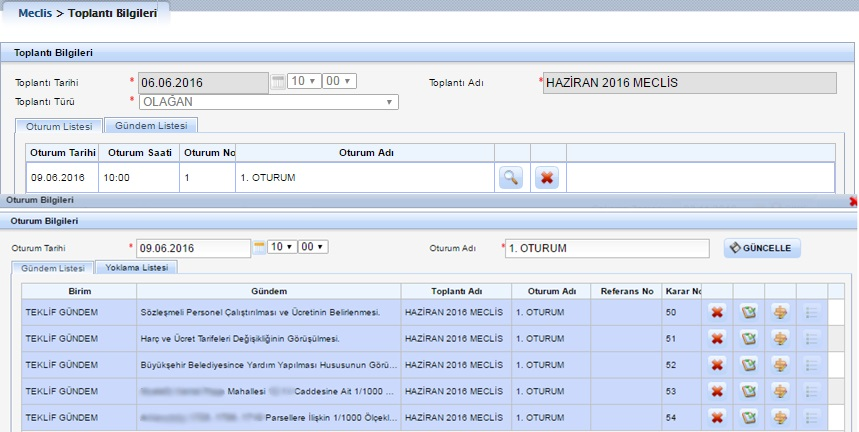Delete agenda item with Karar No 52
The height and width of the screenshot is (432, 859).
(717, 365)
